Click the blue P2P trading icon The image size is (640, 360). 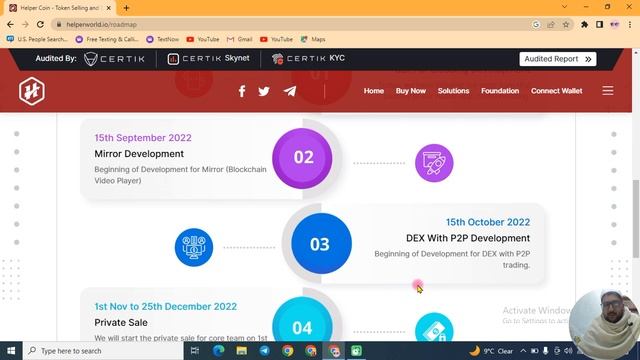point(194,247)
